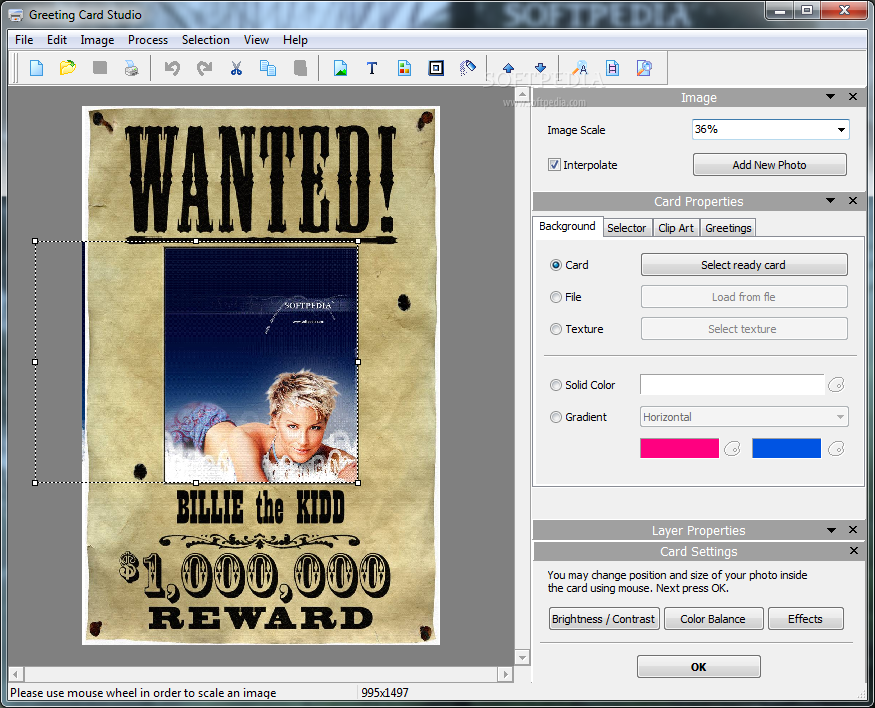Click the Brightness / Contrast button
The height and width of the screenshot is (708, 875).
604,619
